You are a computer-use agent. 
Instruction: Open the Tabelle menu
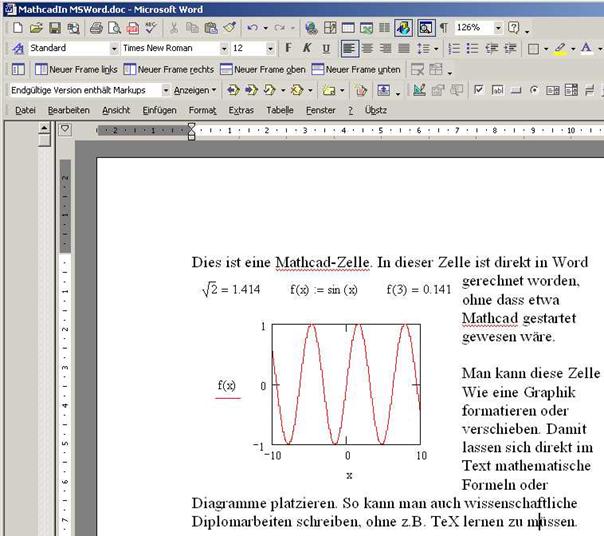pos(280,110)
